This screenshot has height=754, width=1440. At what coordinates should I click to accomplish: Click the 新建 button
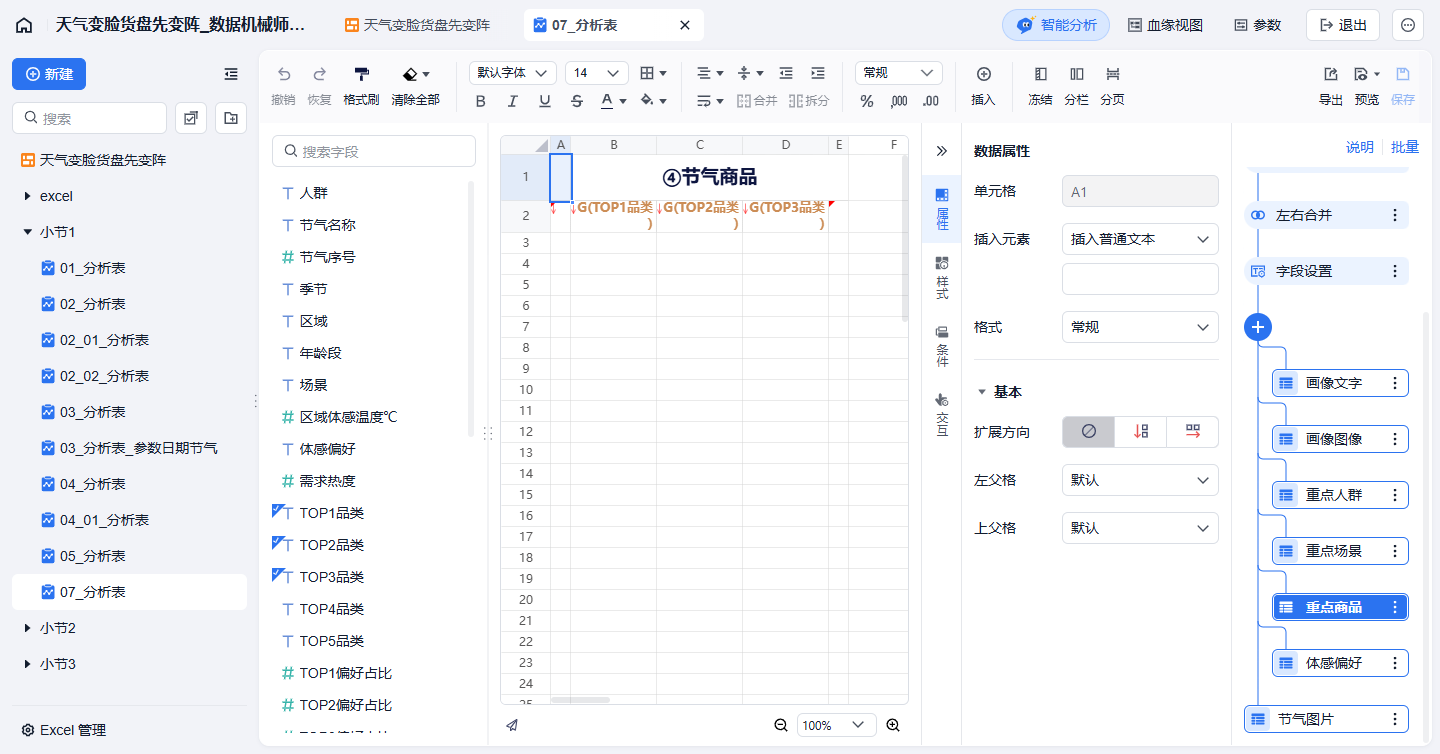point(49,74)
